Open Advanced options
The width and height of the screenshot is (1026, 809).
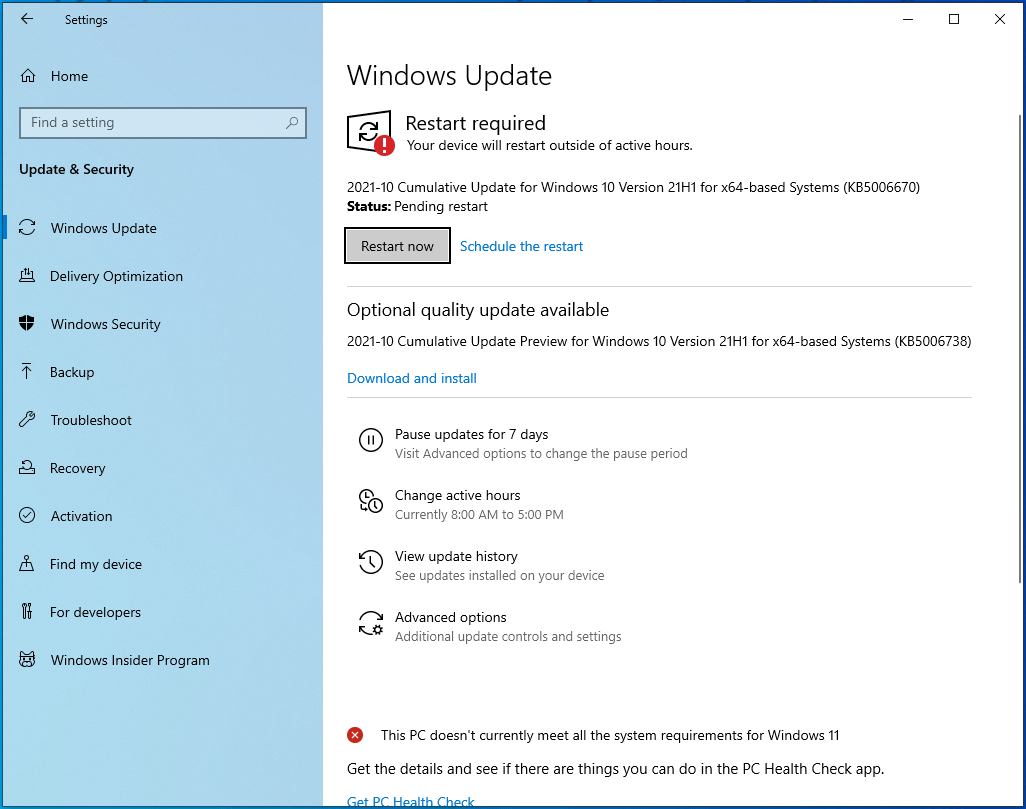[450, 617]
